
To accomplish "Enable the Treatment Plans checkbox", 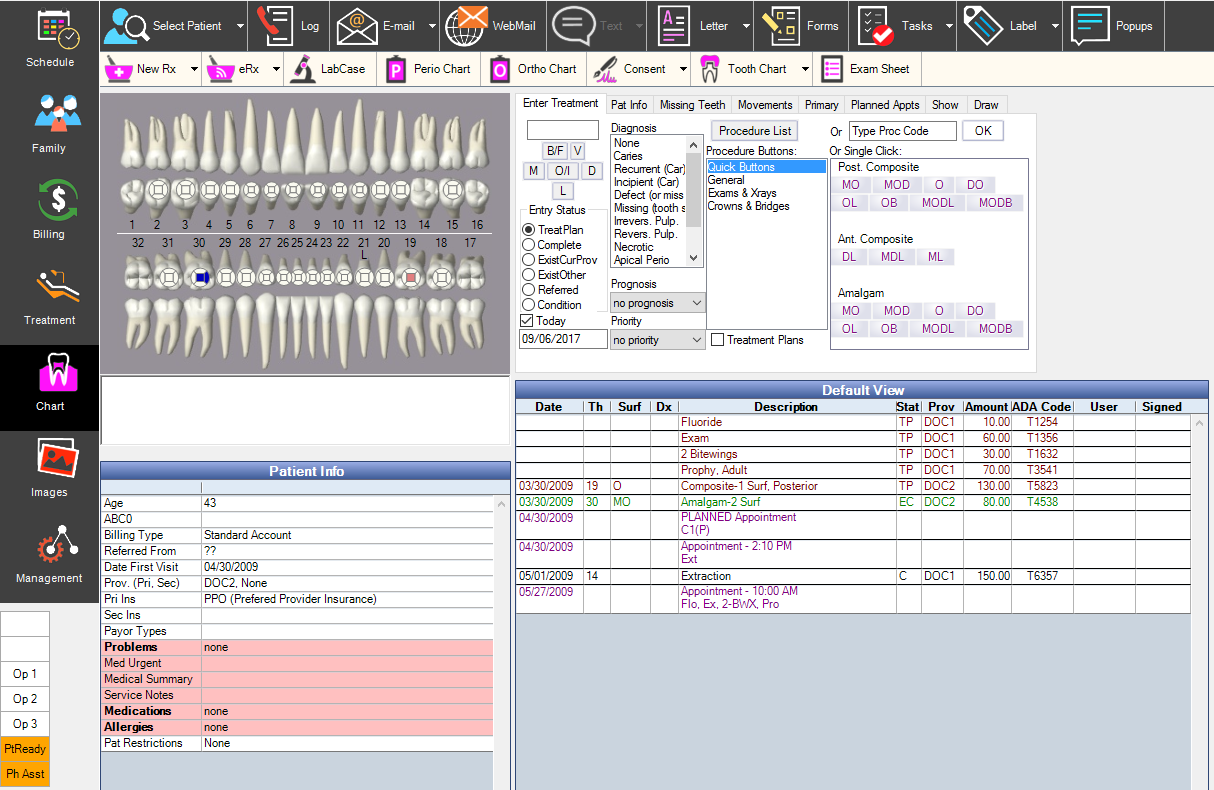I will click(x=717, y=340).
